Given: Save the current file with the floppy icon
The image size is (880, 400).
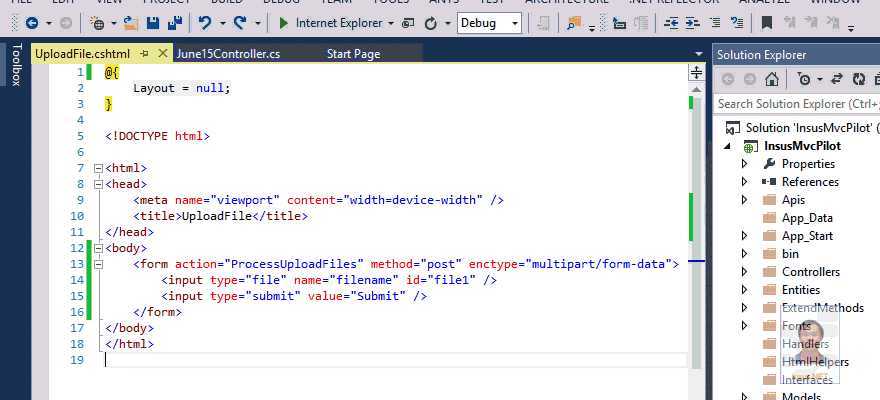Looking at the screenshot, I should pos(153,23).
